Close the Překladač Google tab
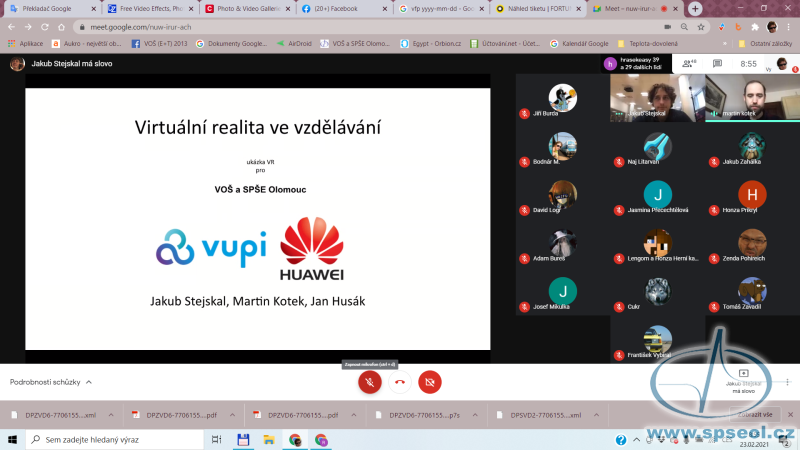 (93, 9)
